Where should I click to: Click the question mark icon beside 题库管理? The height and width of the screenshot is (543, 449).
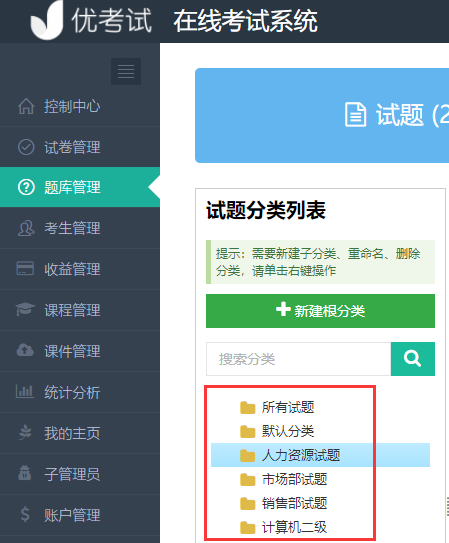(26, 187)
